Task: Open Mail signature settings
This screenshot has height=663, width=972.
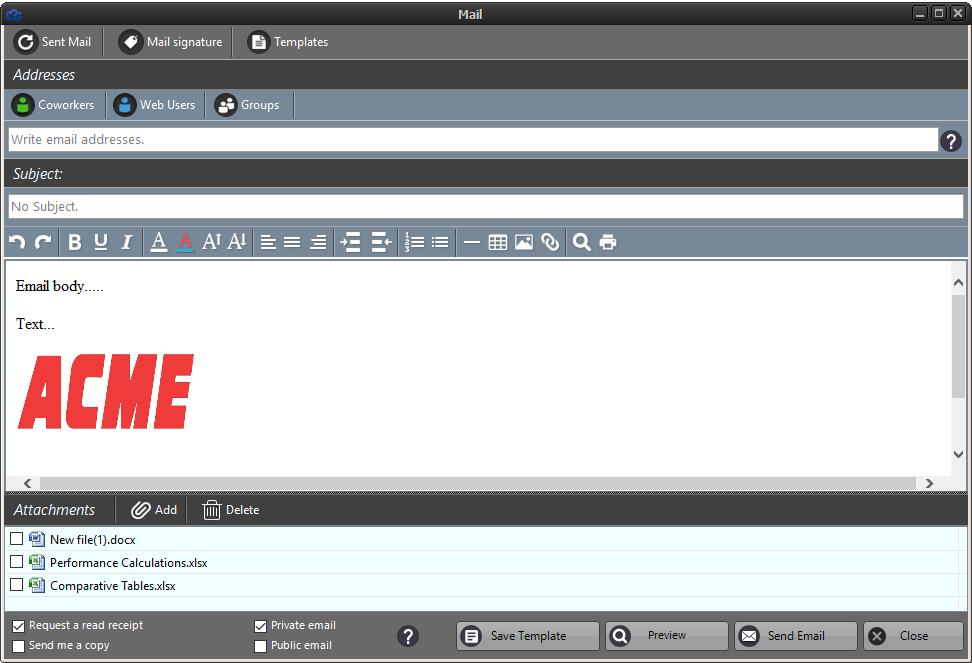Action: (x=170, y=42)
